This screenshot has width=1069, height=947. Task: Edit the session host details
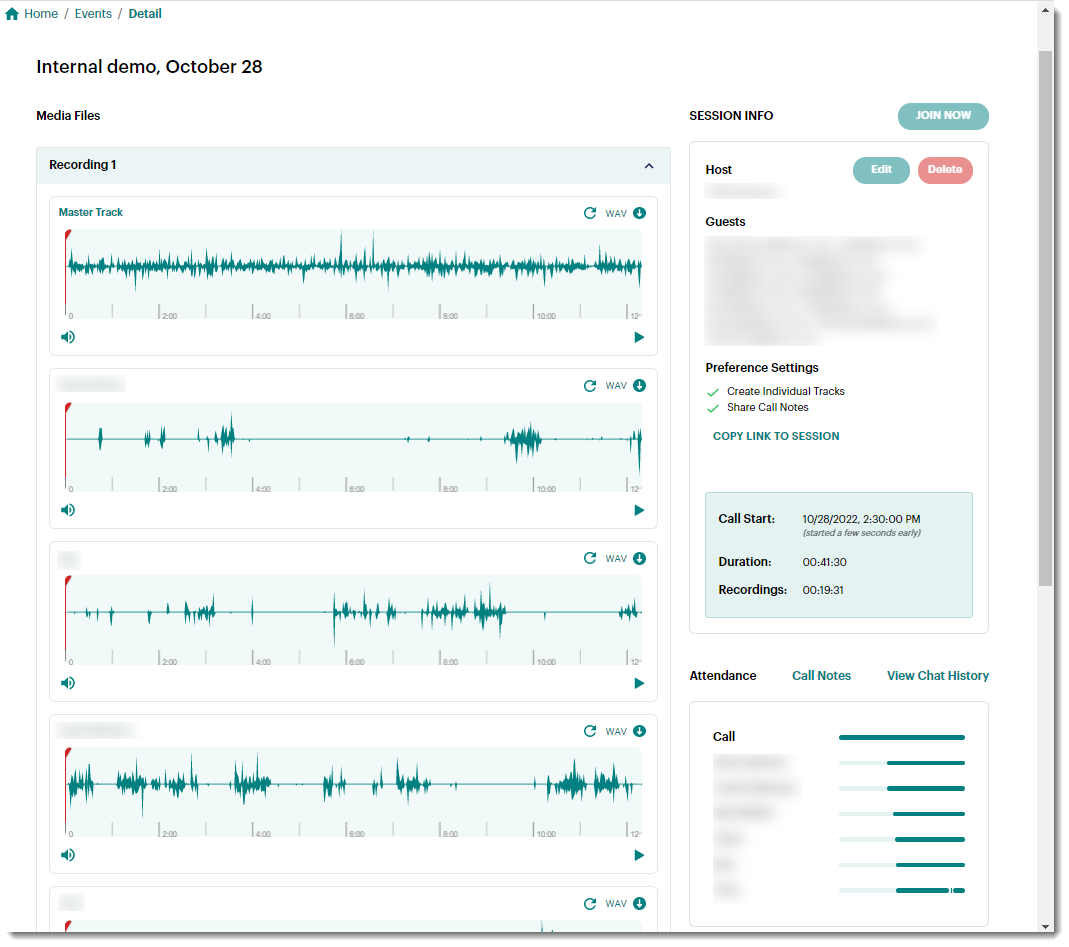click(x=881, y=170)
